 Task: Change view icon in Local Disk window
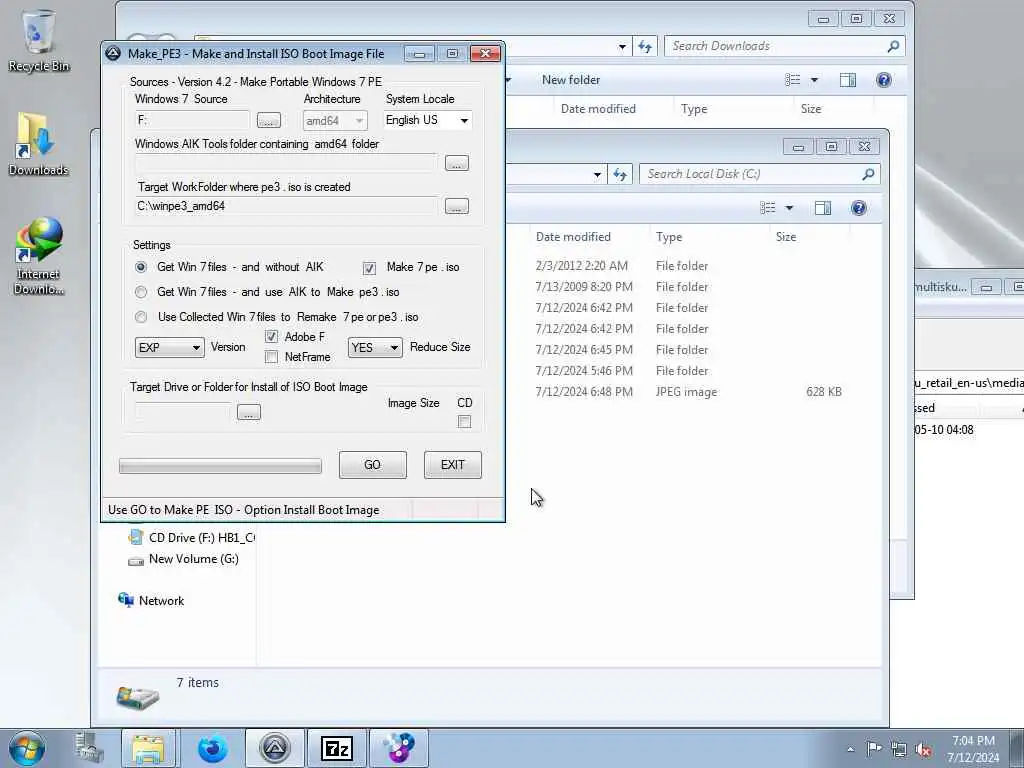click(768, 208)
